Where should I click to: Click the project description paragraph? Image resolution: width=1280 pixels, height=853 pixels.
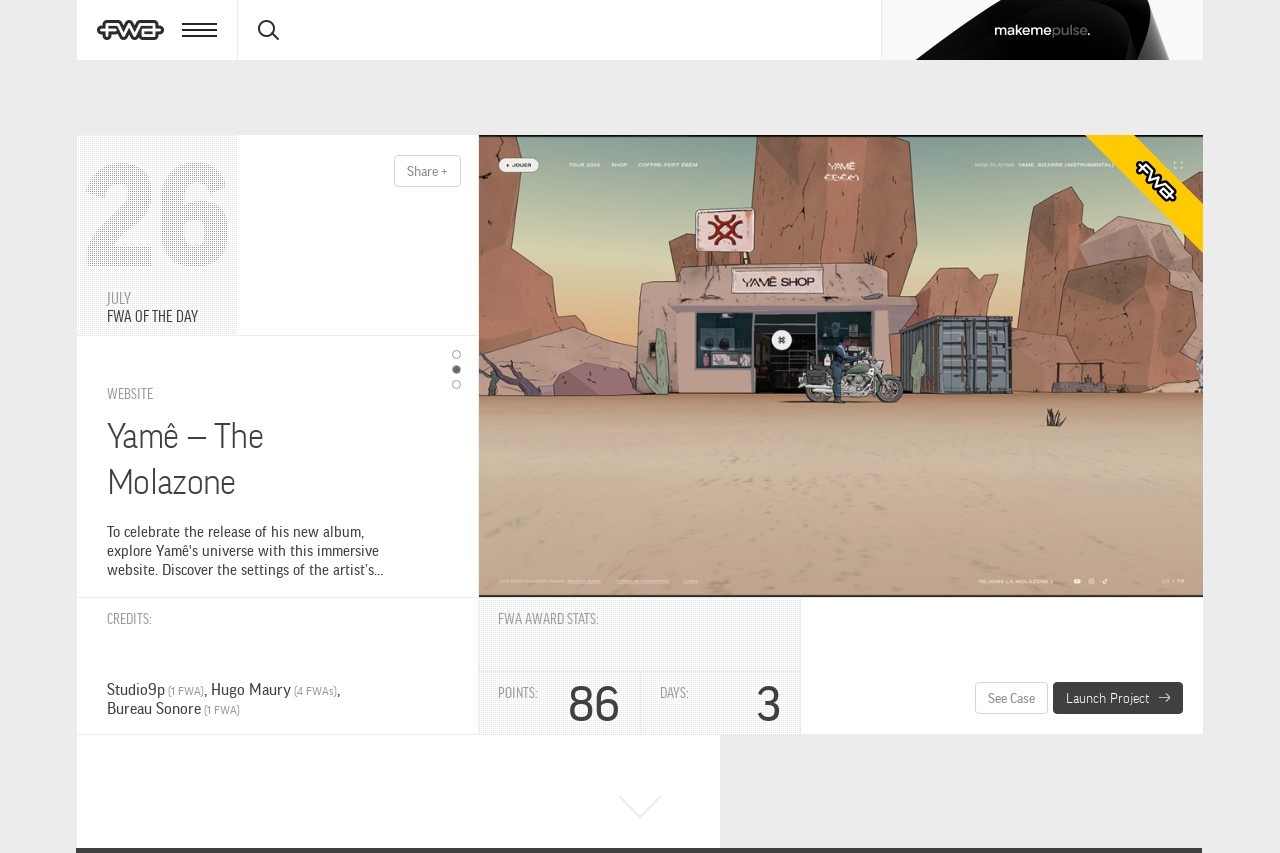pyautogui.click(x=245, y=551)
